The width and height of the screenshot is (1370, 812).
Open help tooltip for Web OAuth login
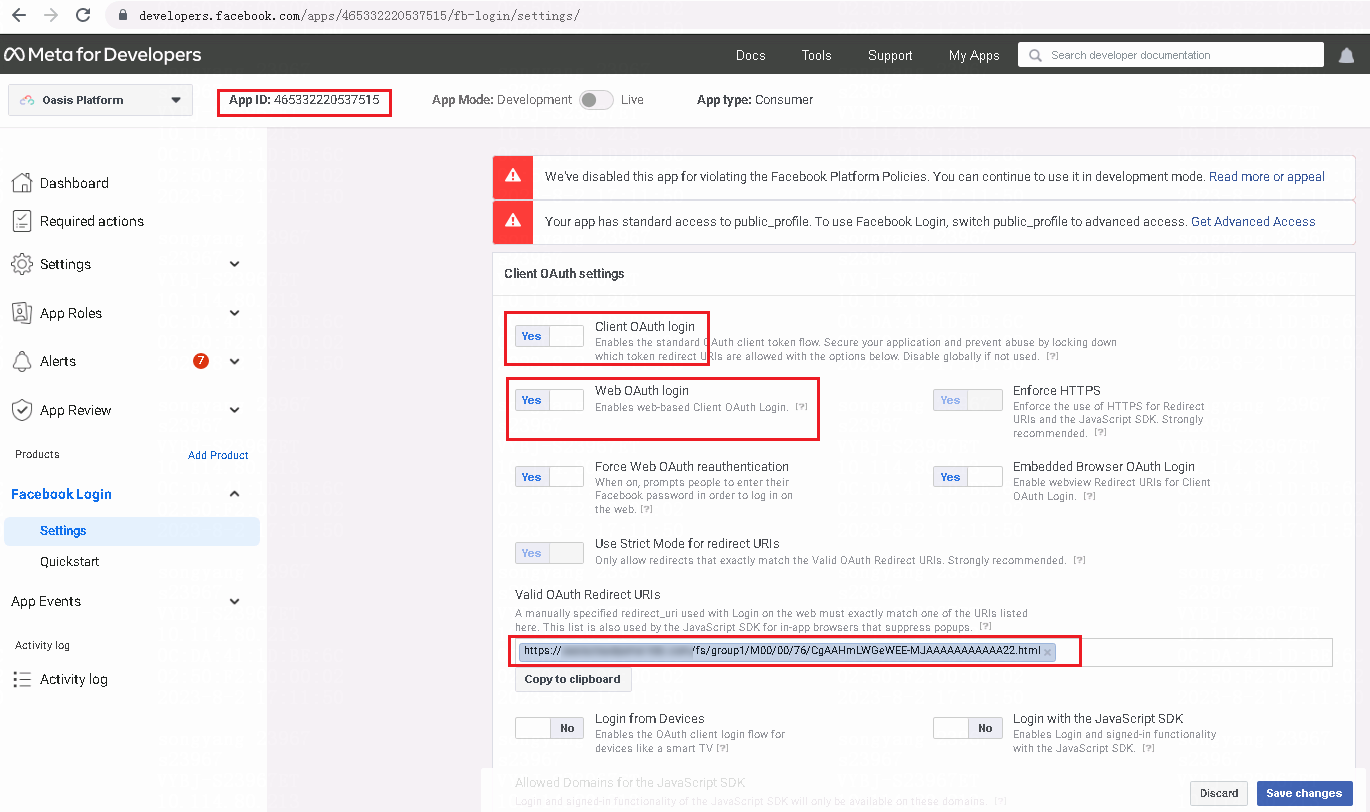click(802, 407)
